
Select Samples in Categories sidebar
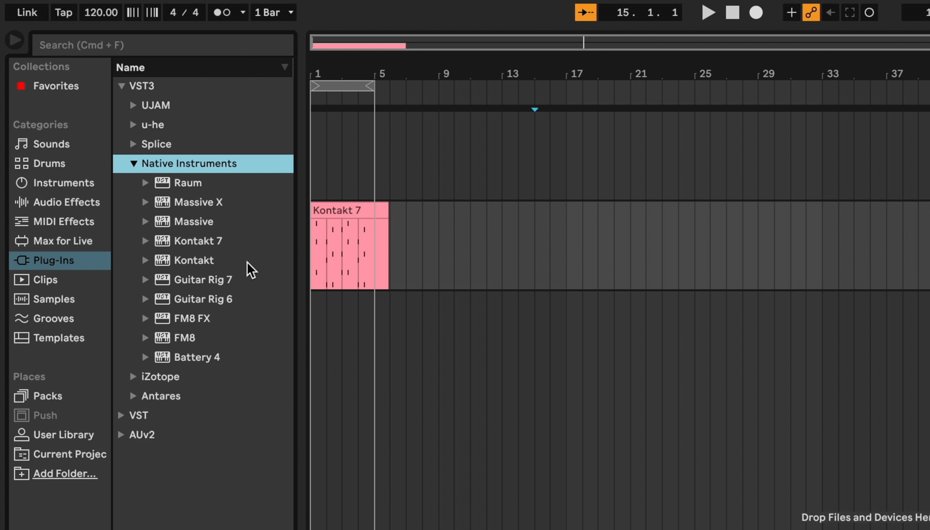(x=53, y=299)
